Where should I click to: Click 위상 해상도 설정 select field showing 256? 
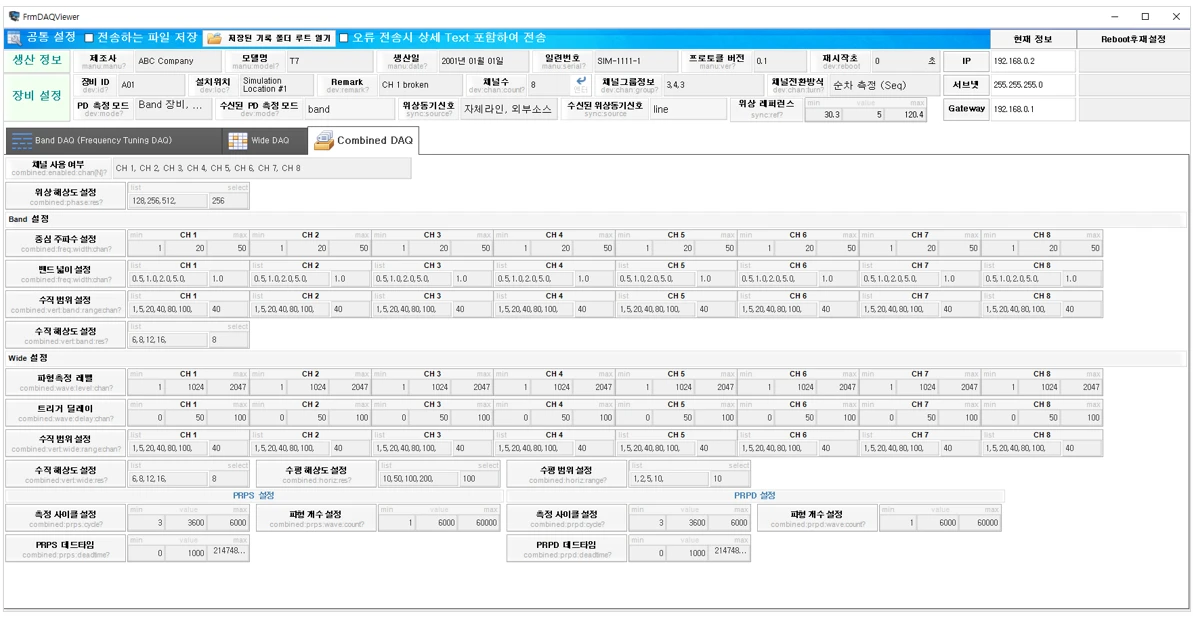[x=229, y=201]
